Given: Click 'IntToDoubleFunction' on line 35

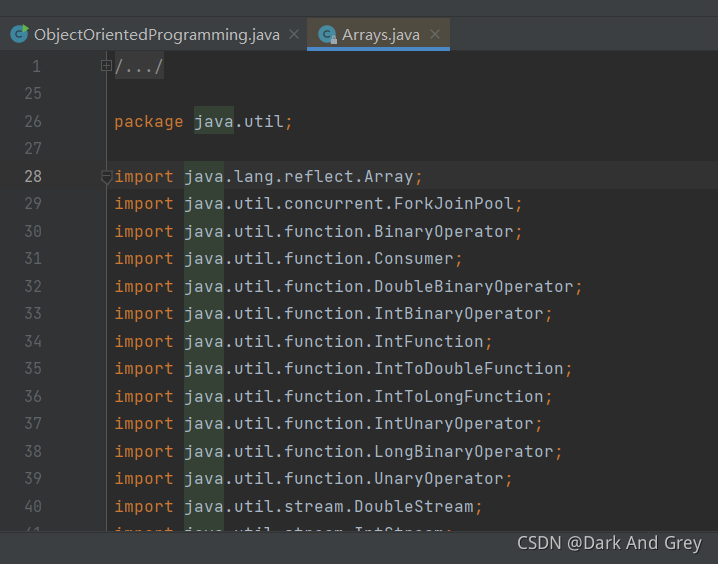Looking at the screenshot, I should pos(469,369).
